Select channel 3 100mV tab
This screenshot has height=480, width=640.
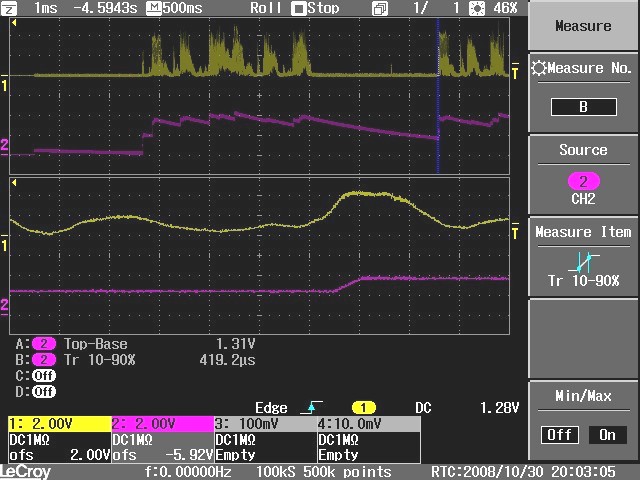(266, 424)
